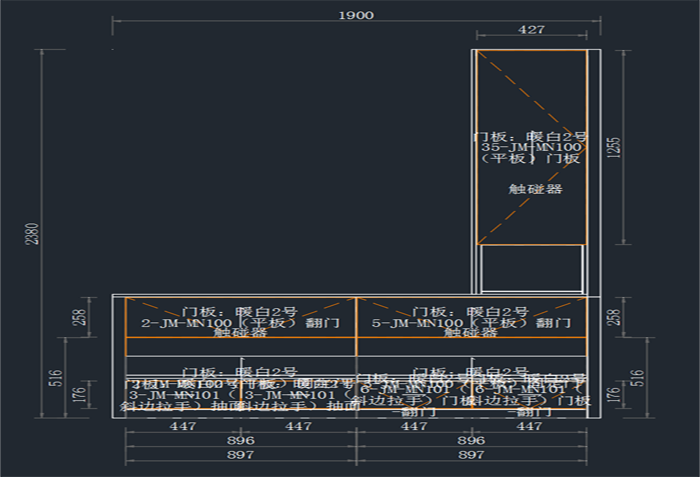Click the left-side 516 dimension
This screenshot has width=700, height=477.
56,377
